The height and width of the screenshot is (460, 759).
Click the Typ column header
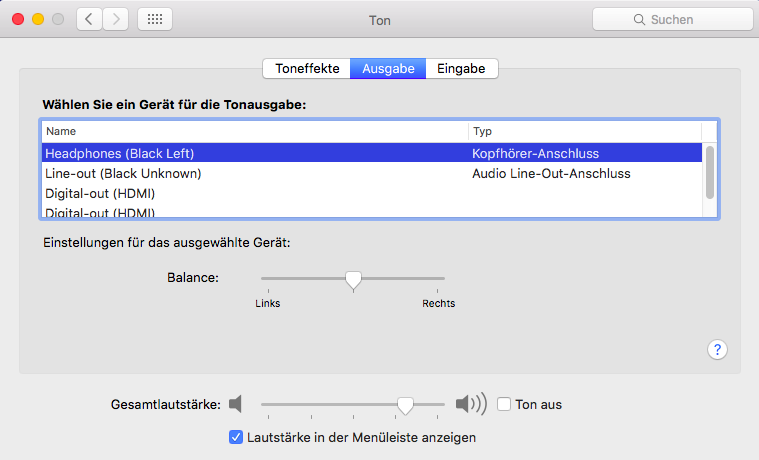click(584, 131)
